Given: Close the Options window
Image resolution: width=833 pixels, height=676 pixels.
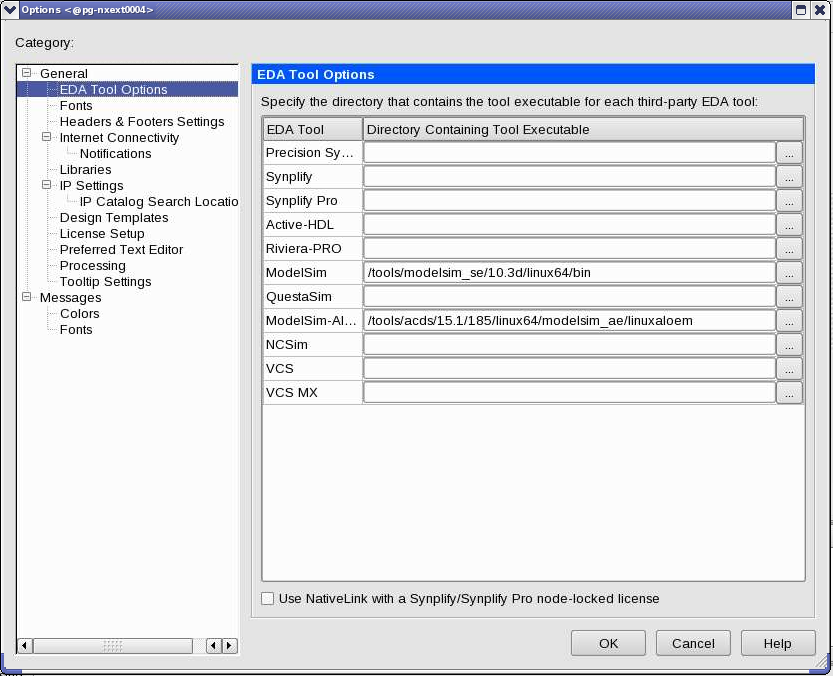Looking at the screenshot, I should pyautogui.click(x=820, y=10).
